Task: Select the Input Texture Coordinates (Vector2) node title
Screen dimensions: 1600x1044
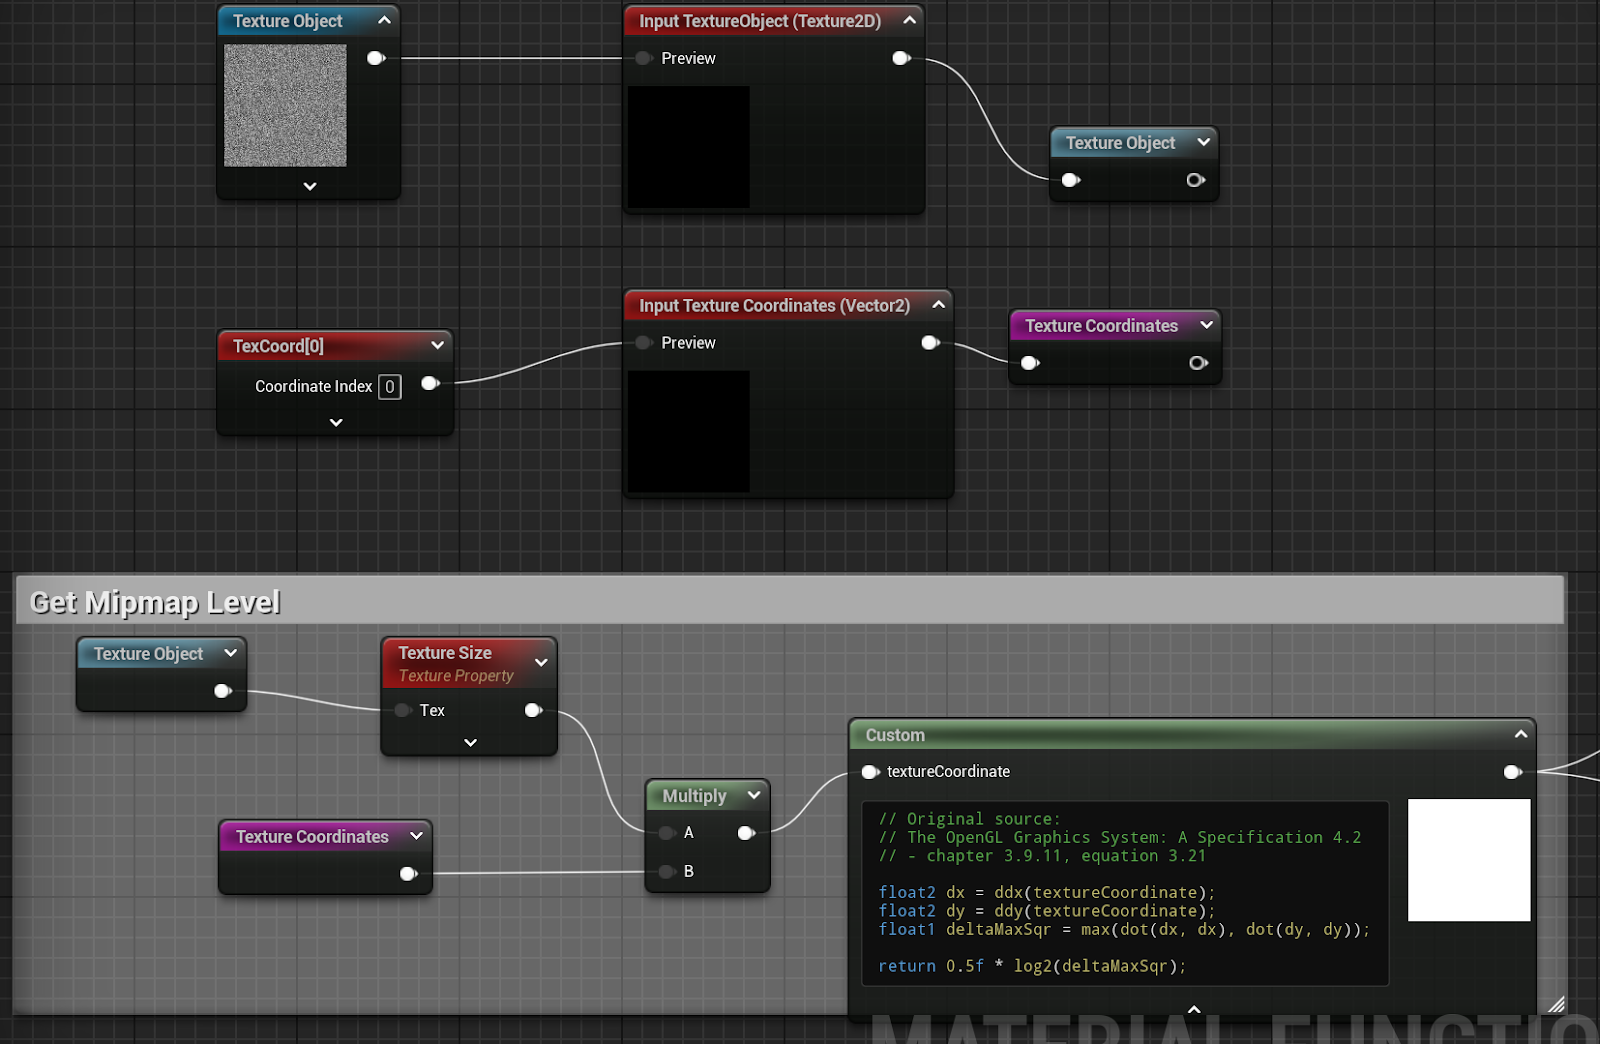Action: [775, 306]
